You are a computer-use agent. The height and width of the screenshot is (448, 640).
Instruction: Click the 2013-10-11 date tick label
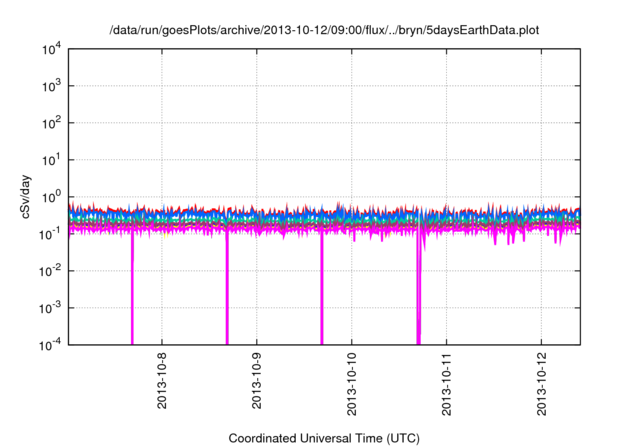click(x=447, y=384)
